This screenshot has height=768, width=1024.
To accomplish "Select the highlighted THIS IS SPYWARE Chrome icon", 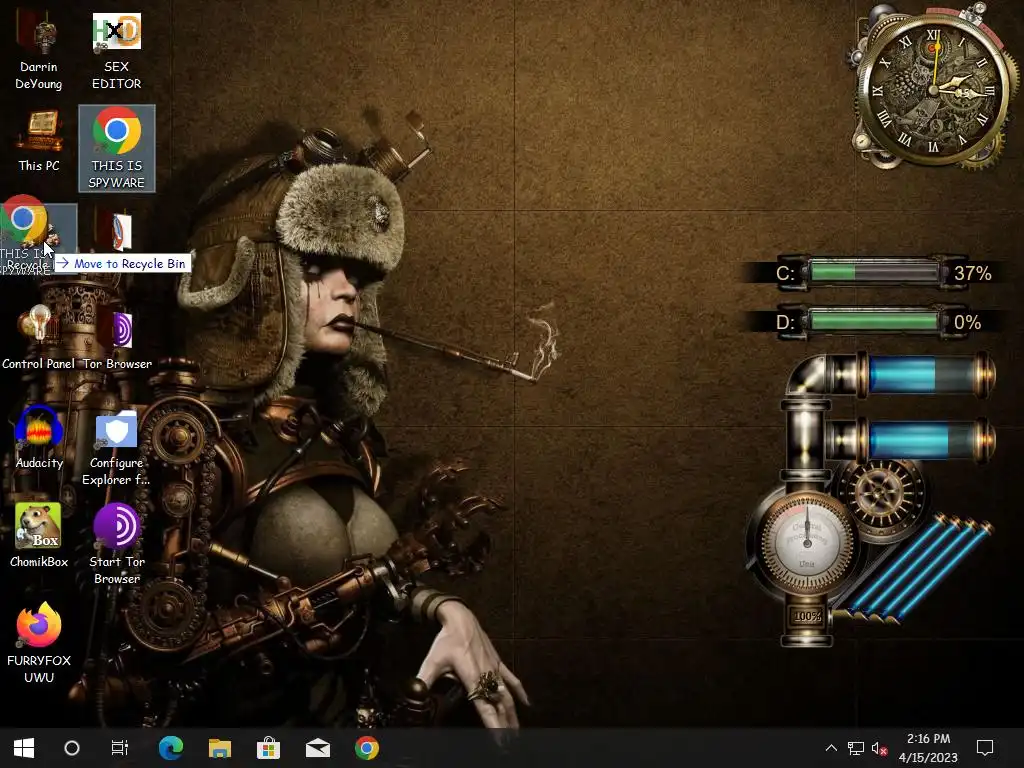I will click(117, 148).
